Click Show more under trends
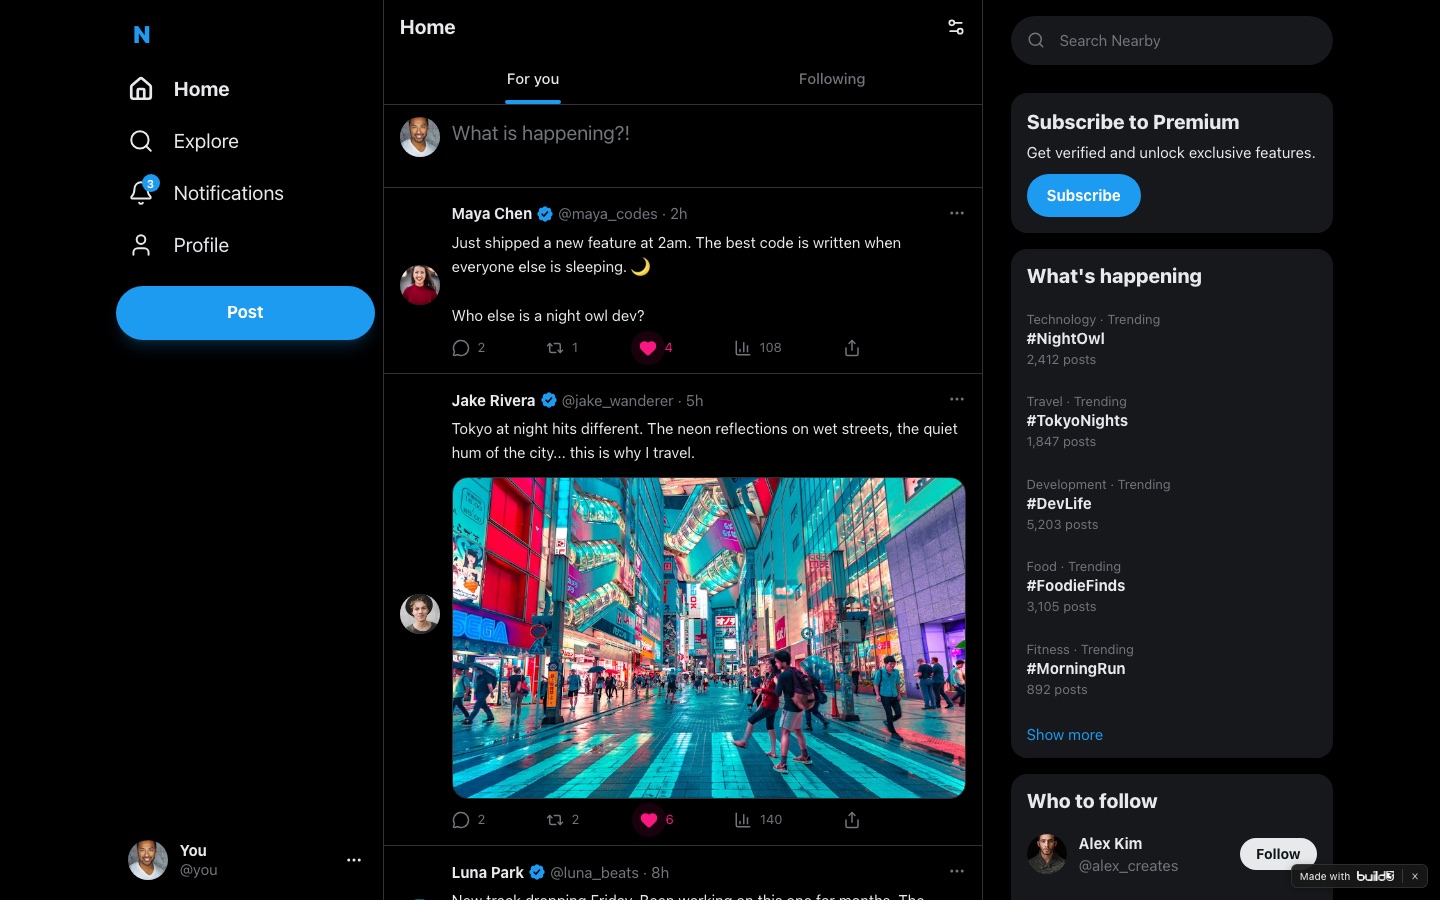This screenshot has width=1440, height=900. 1064,735
